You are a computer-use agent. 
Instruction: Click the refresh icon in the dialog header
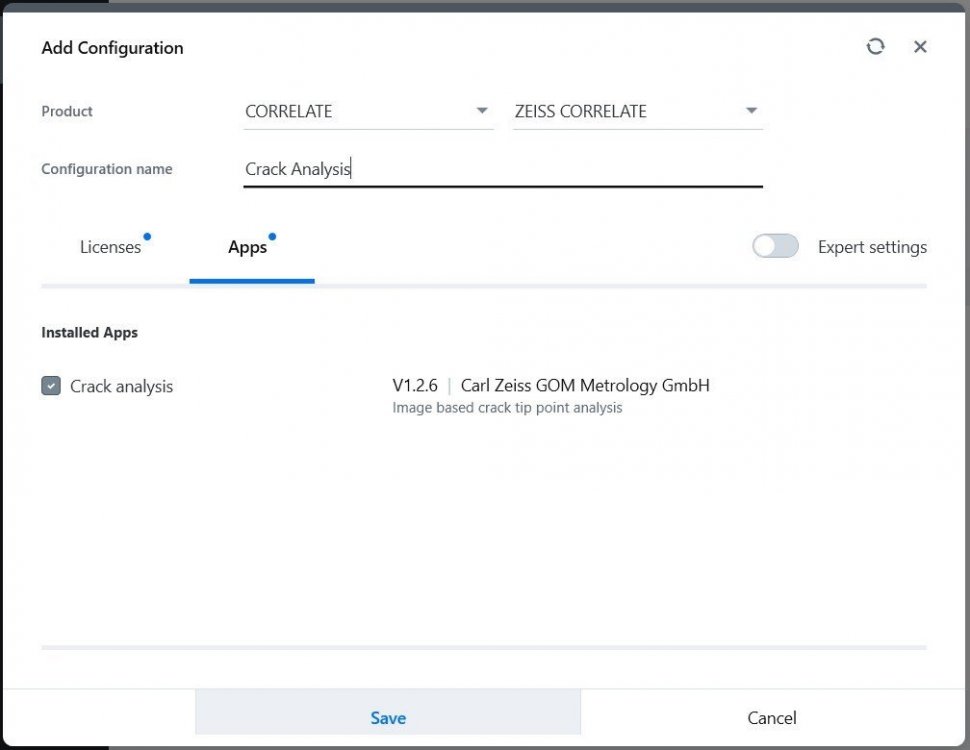[x=875, y=47]
